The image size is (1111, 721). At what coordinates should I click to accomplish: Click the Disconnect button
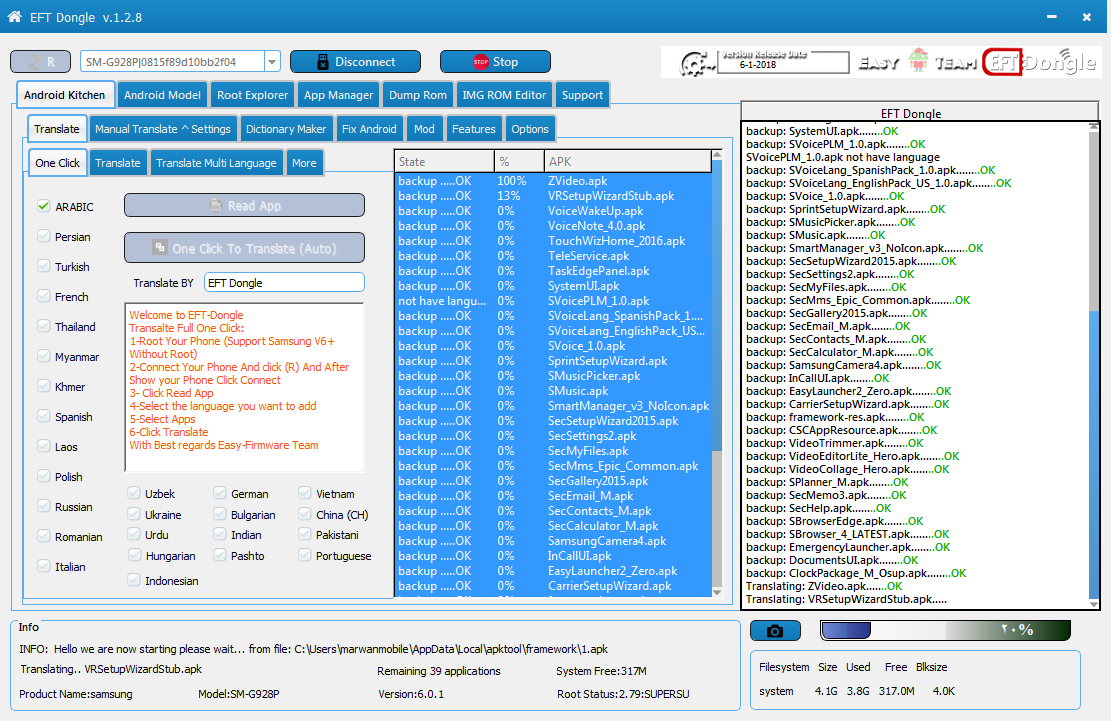coord(355,62)
